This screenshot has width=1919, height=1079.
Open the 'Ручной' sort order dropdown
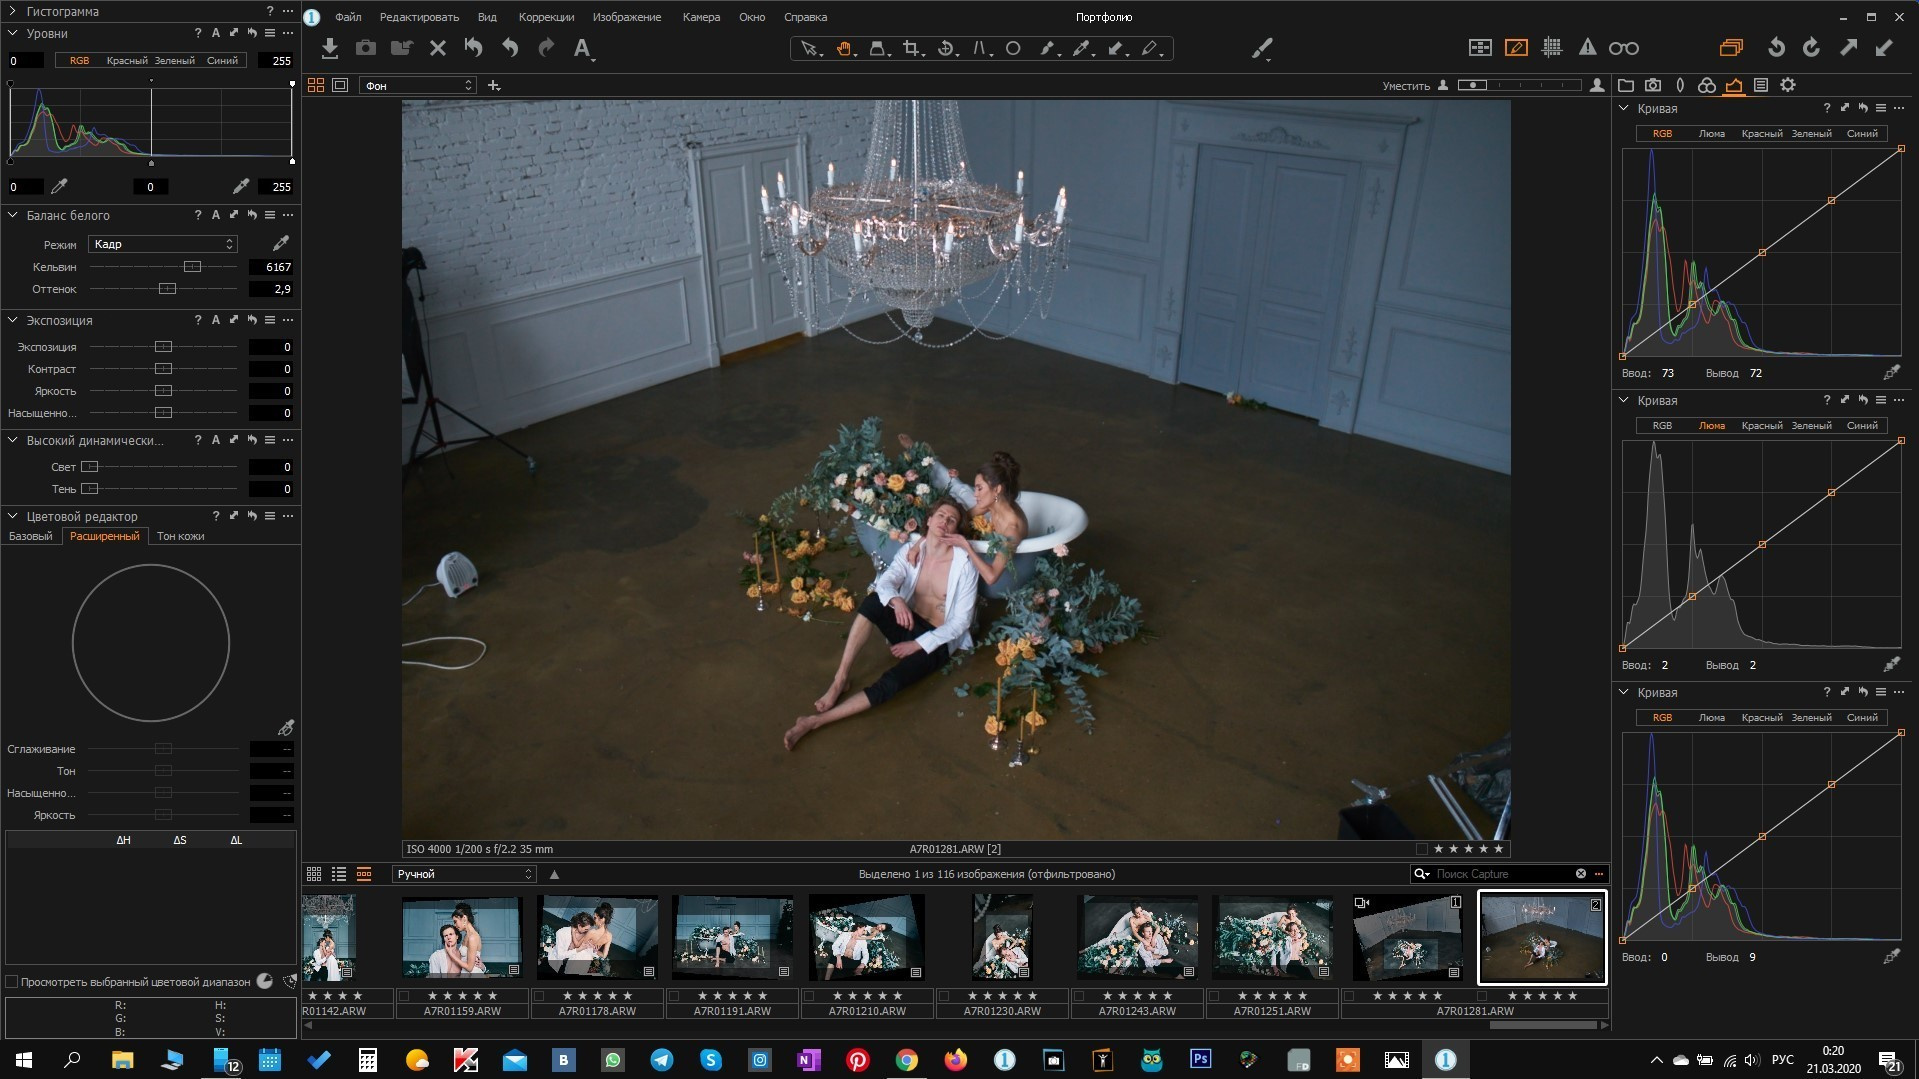[464, 874]
